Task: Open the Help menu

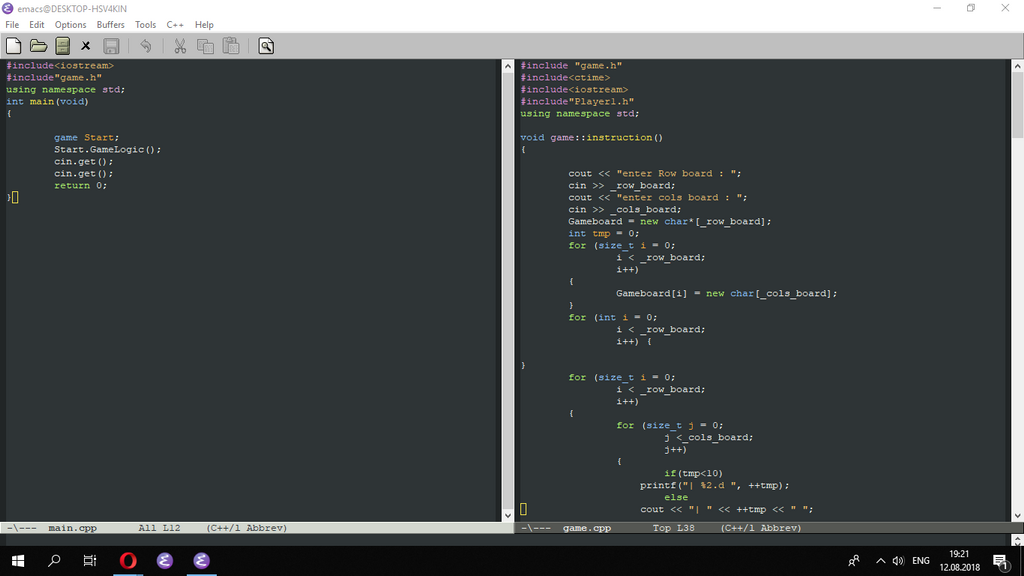Action: [204, 25]
